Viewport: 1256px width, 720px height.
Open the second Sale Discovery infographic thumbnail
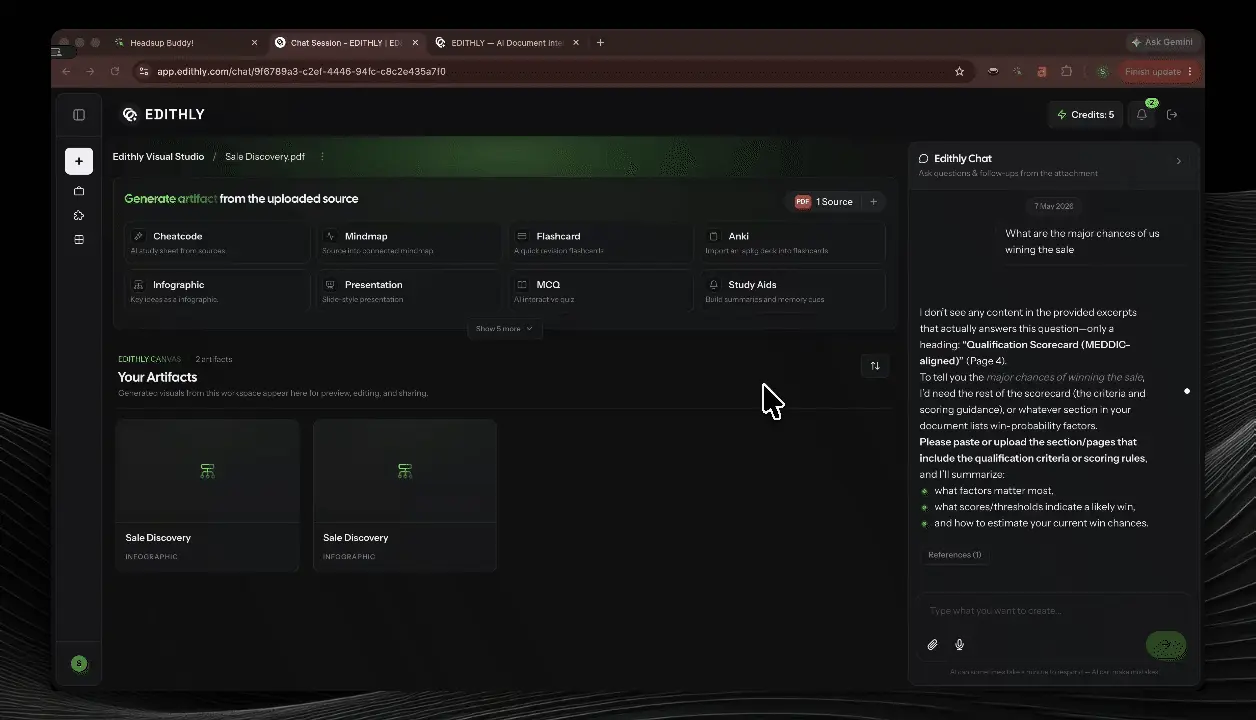click(405, 471)
